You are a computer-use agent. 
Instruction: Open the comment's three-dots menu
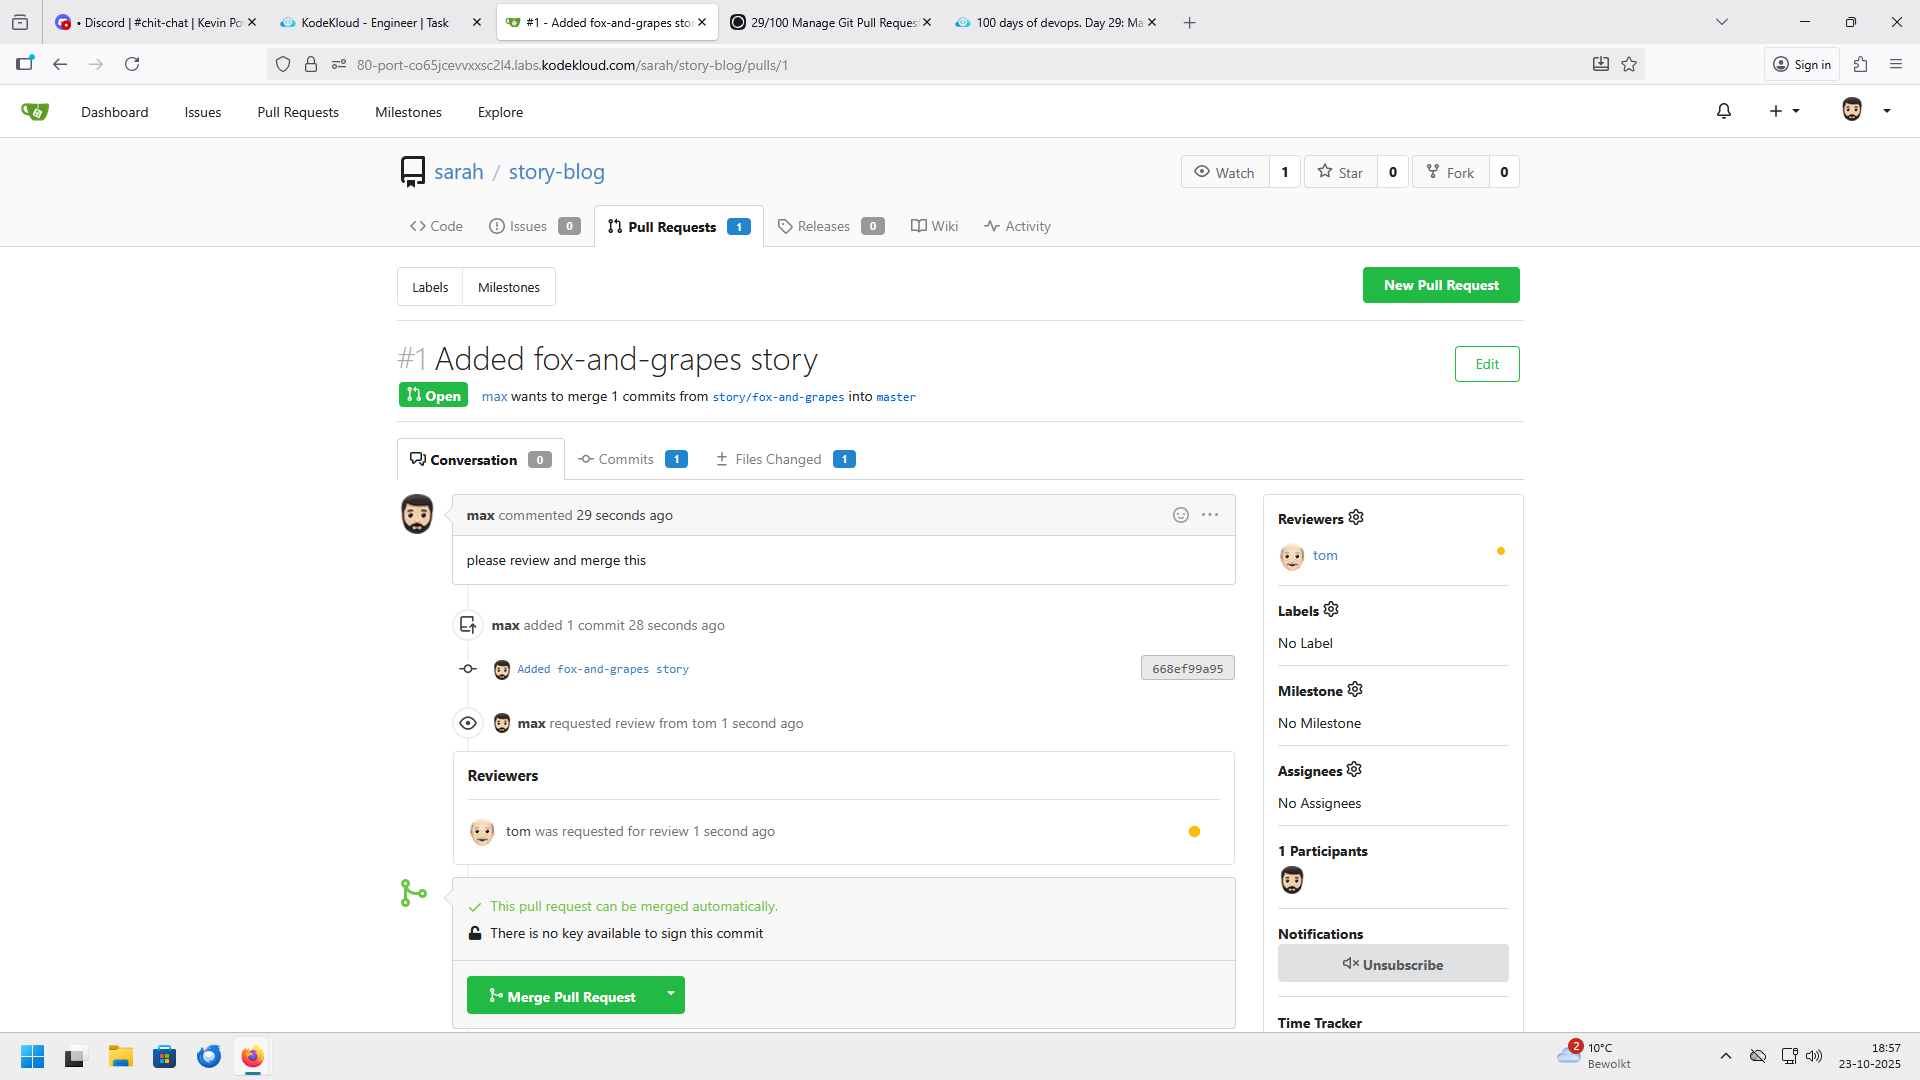tap(1210, 515)
